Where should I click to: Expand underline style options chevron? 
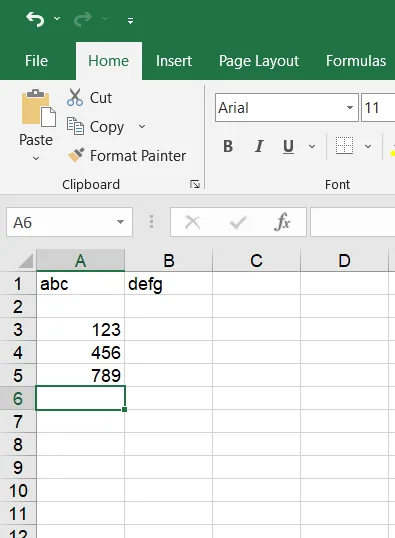[x=312, y=147]
